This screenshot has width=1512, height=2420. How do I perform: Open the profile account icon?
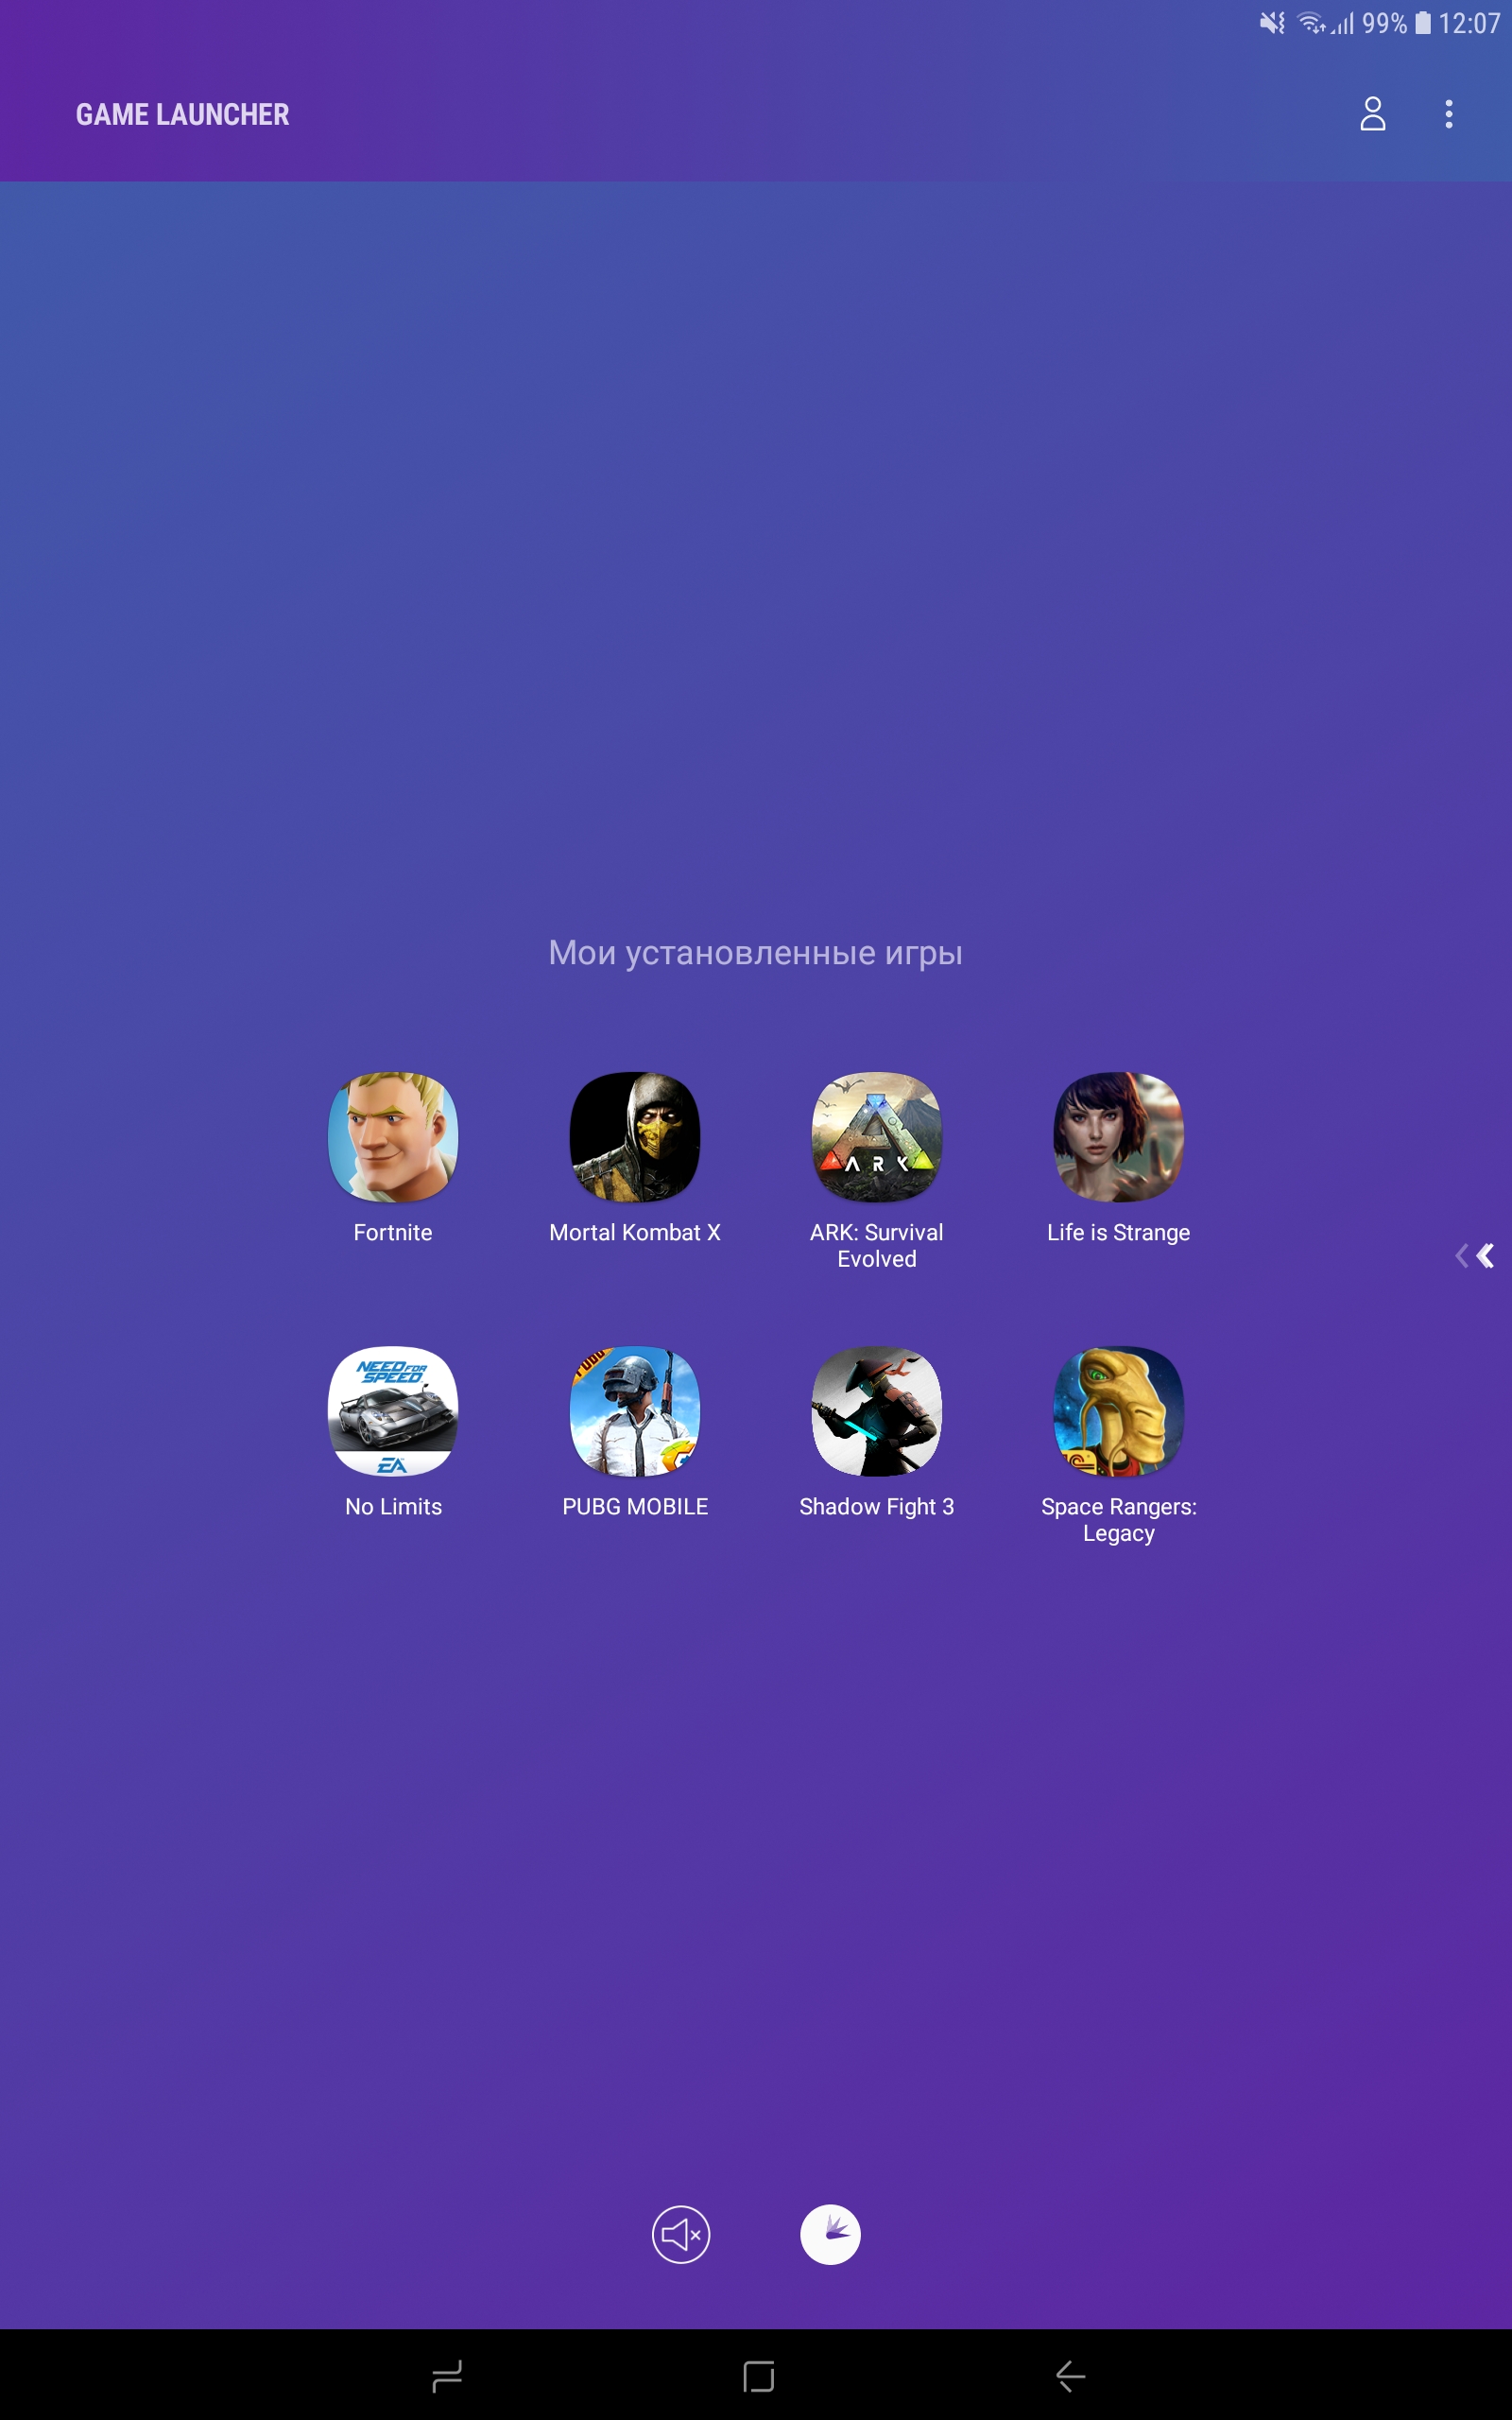[1372, 114]
